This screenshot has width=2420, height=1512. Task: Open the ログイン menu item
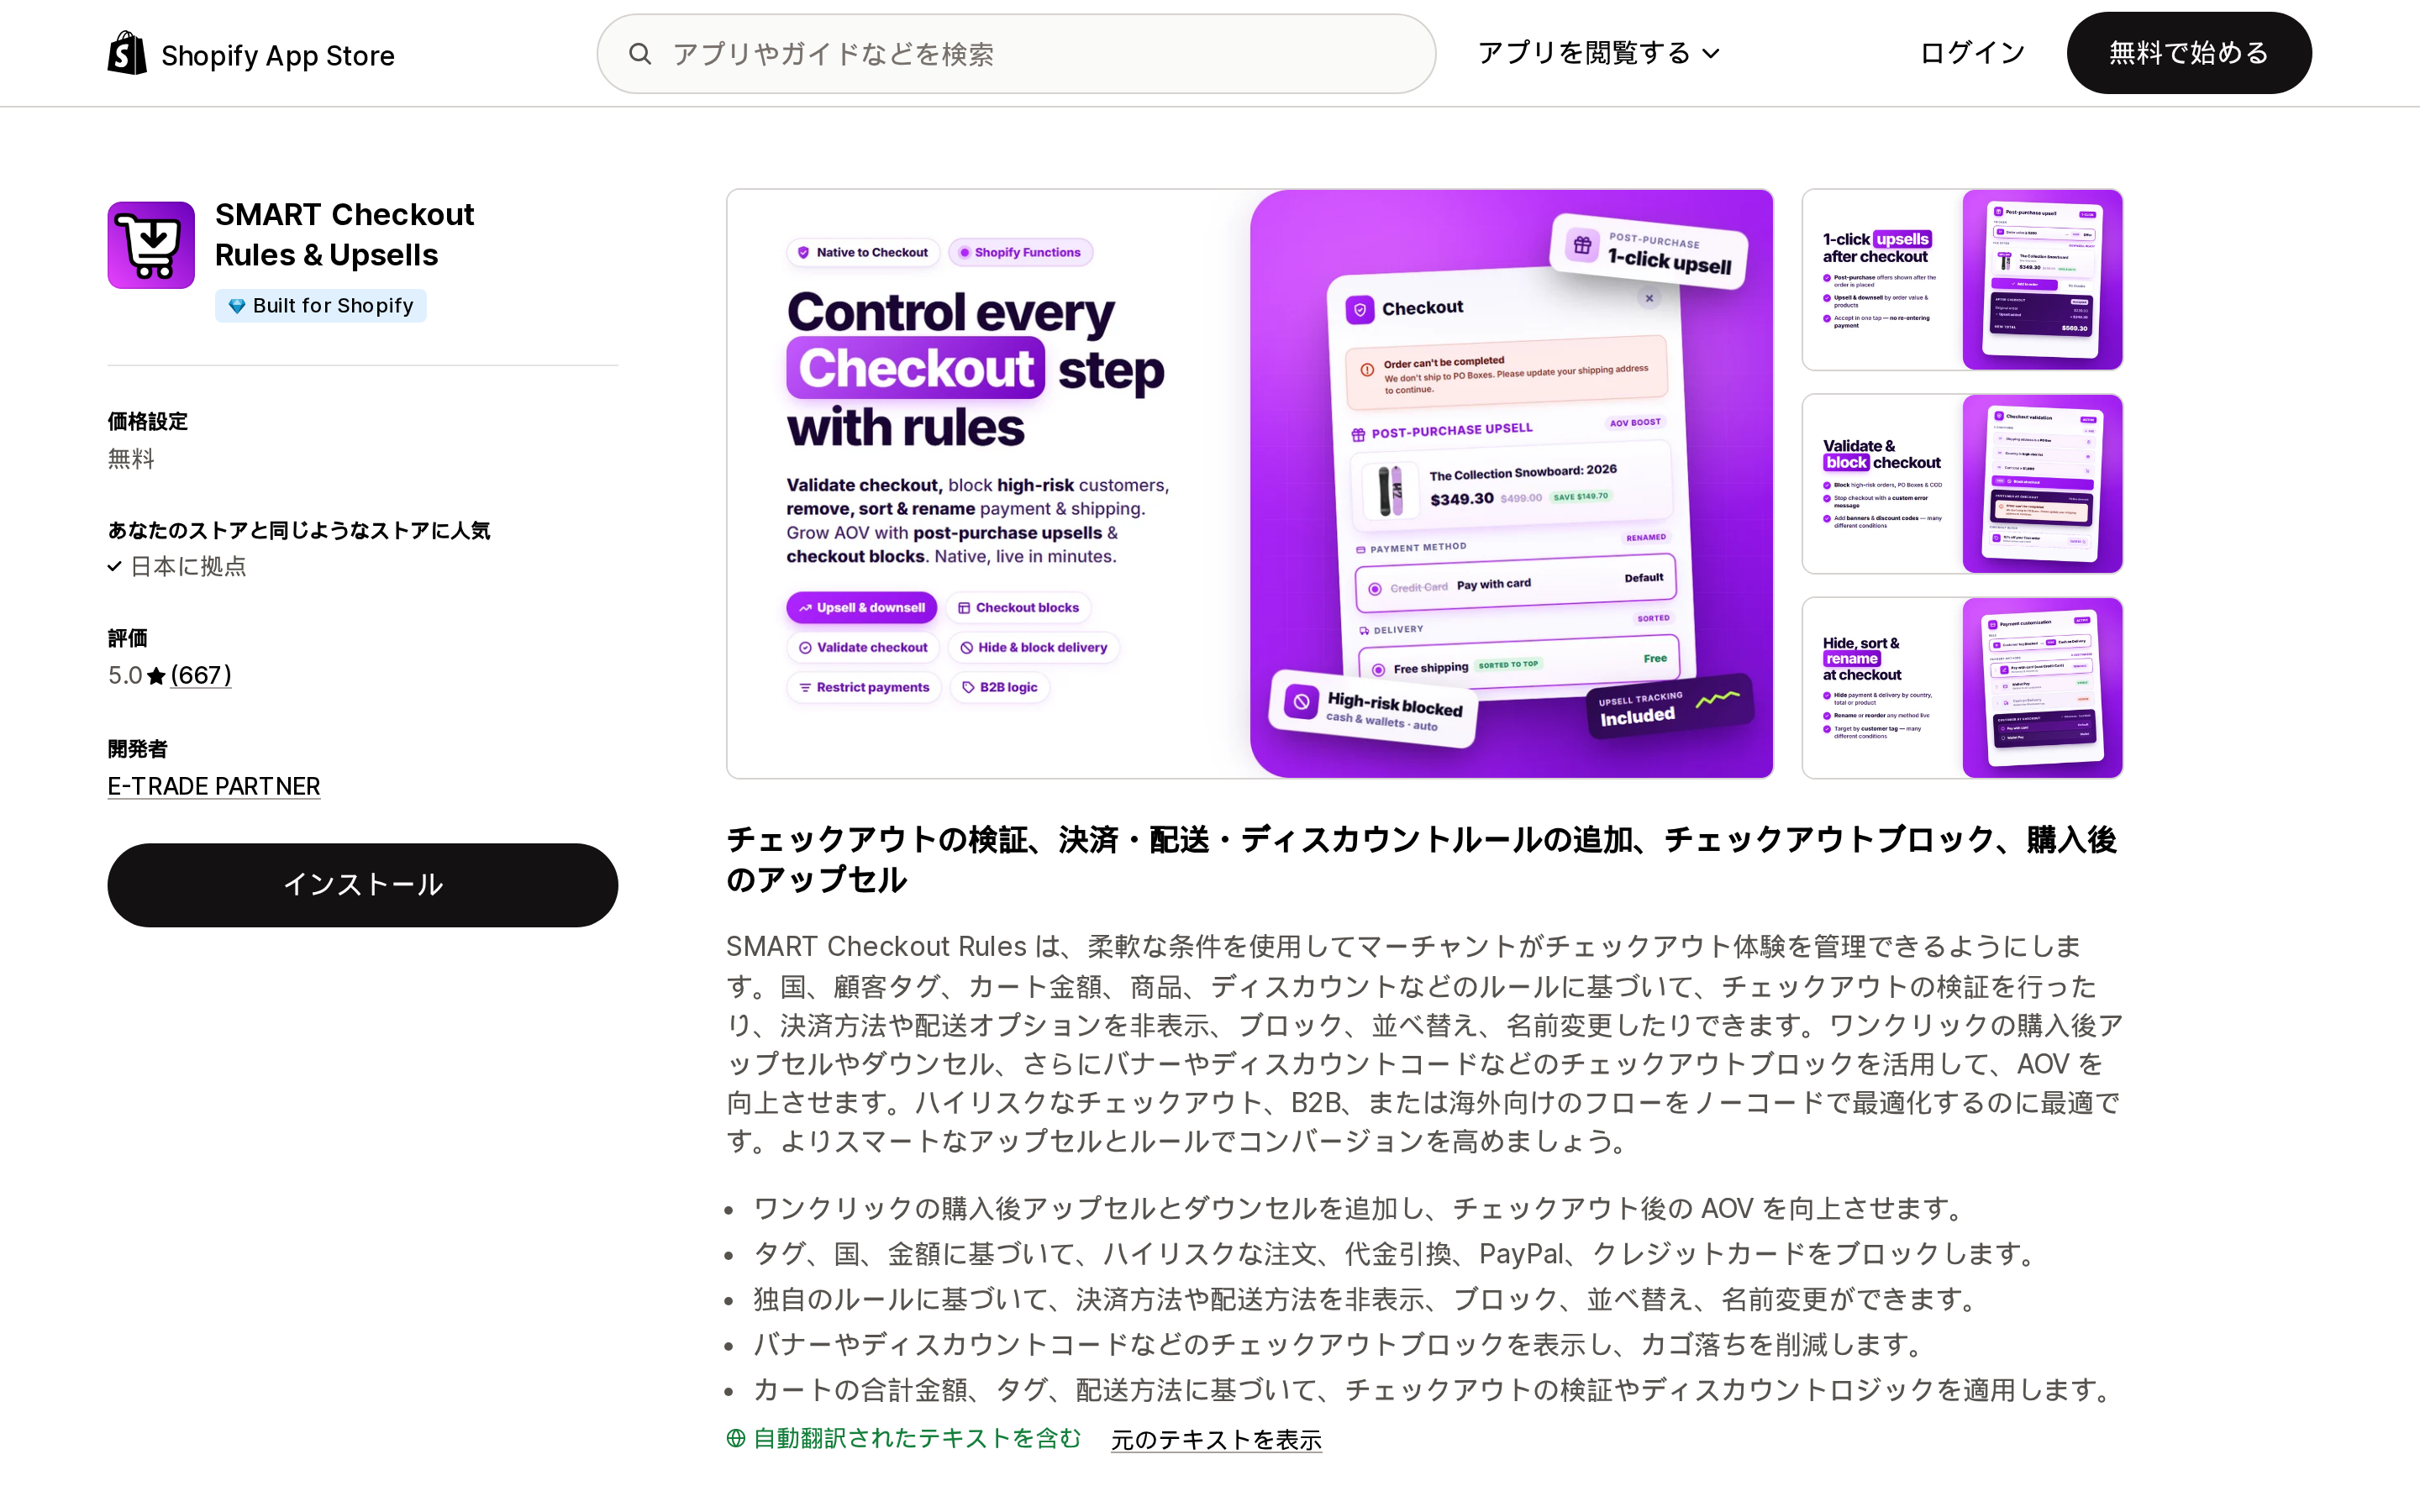click(1972, 53)
